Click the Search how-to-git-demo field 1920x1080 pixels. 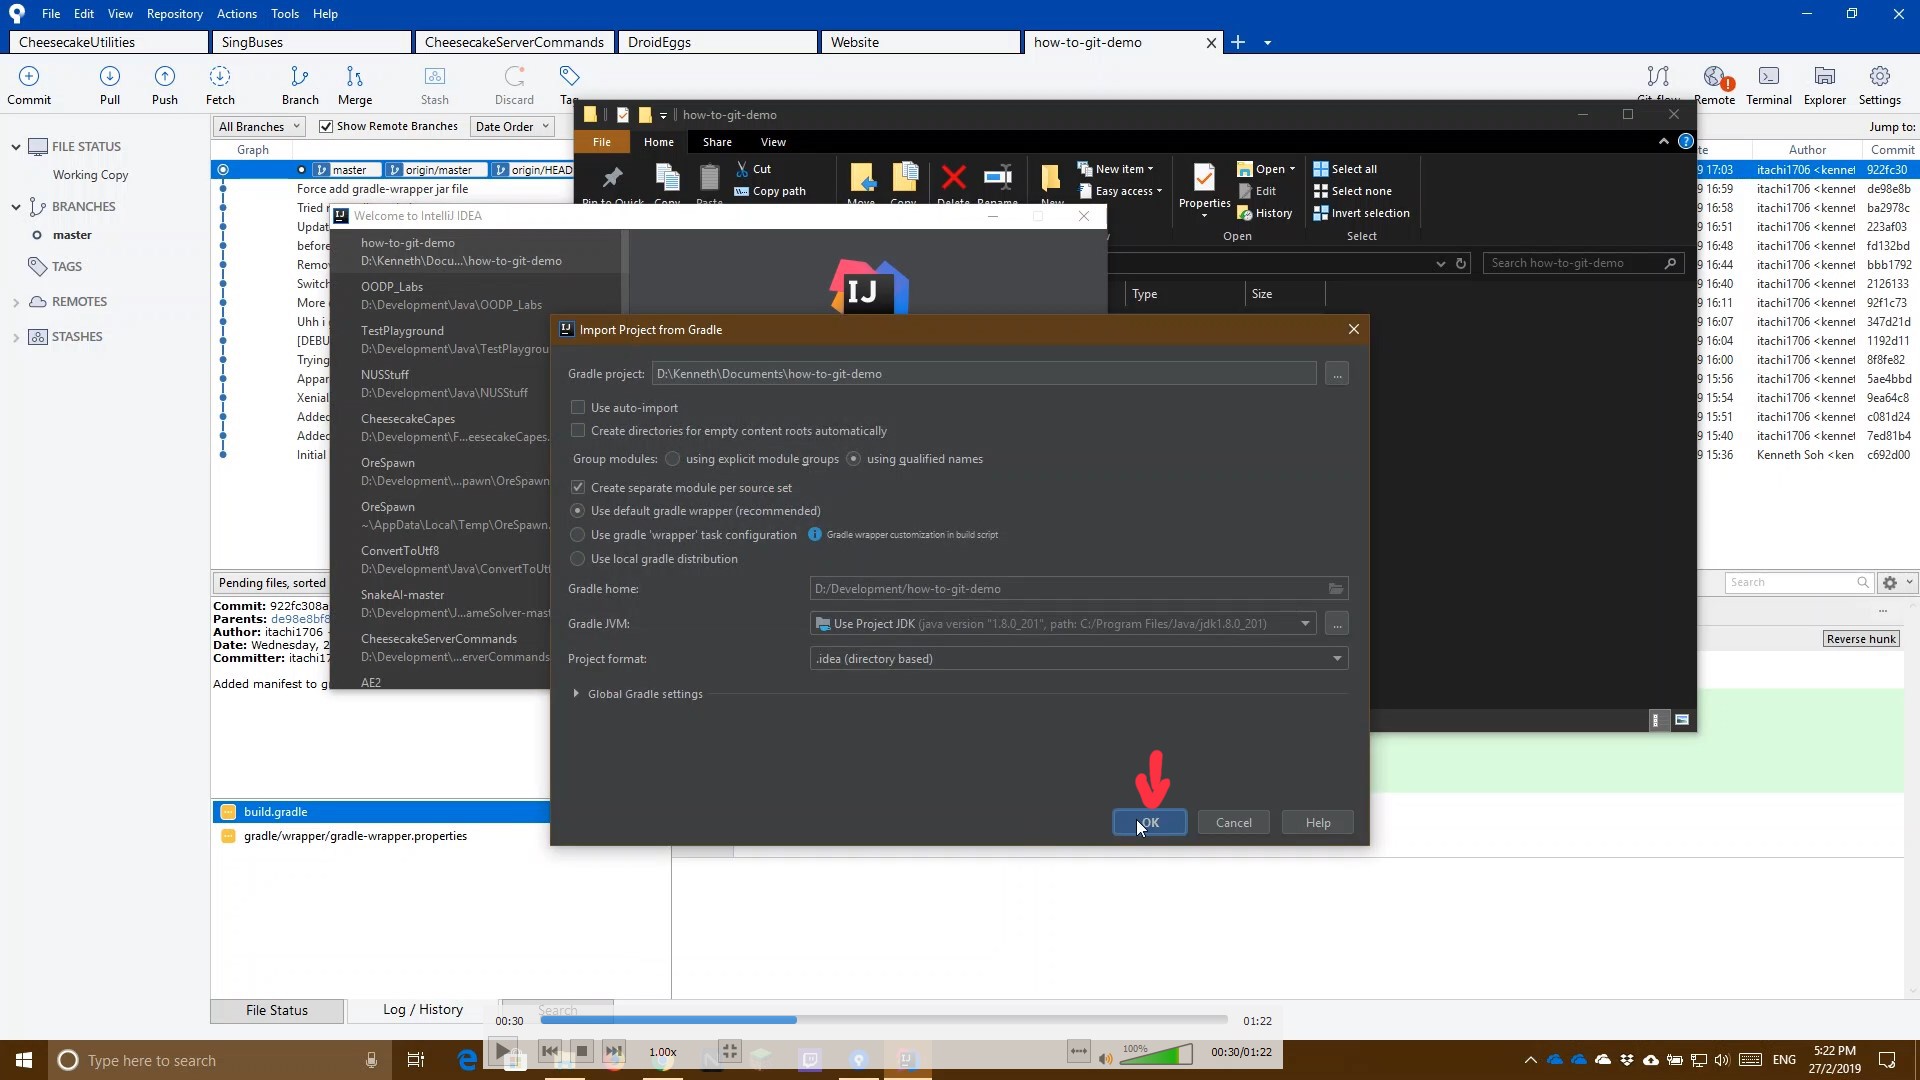(x=1582, y=263)
